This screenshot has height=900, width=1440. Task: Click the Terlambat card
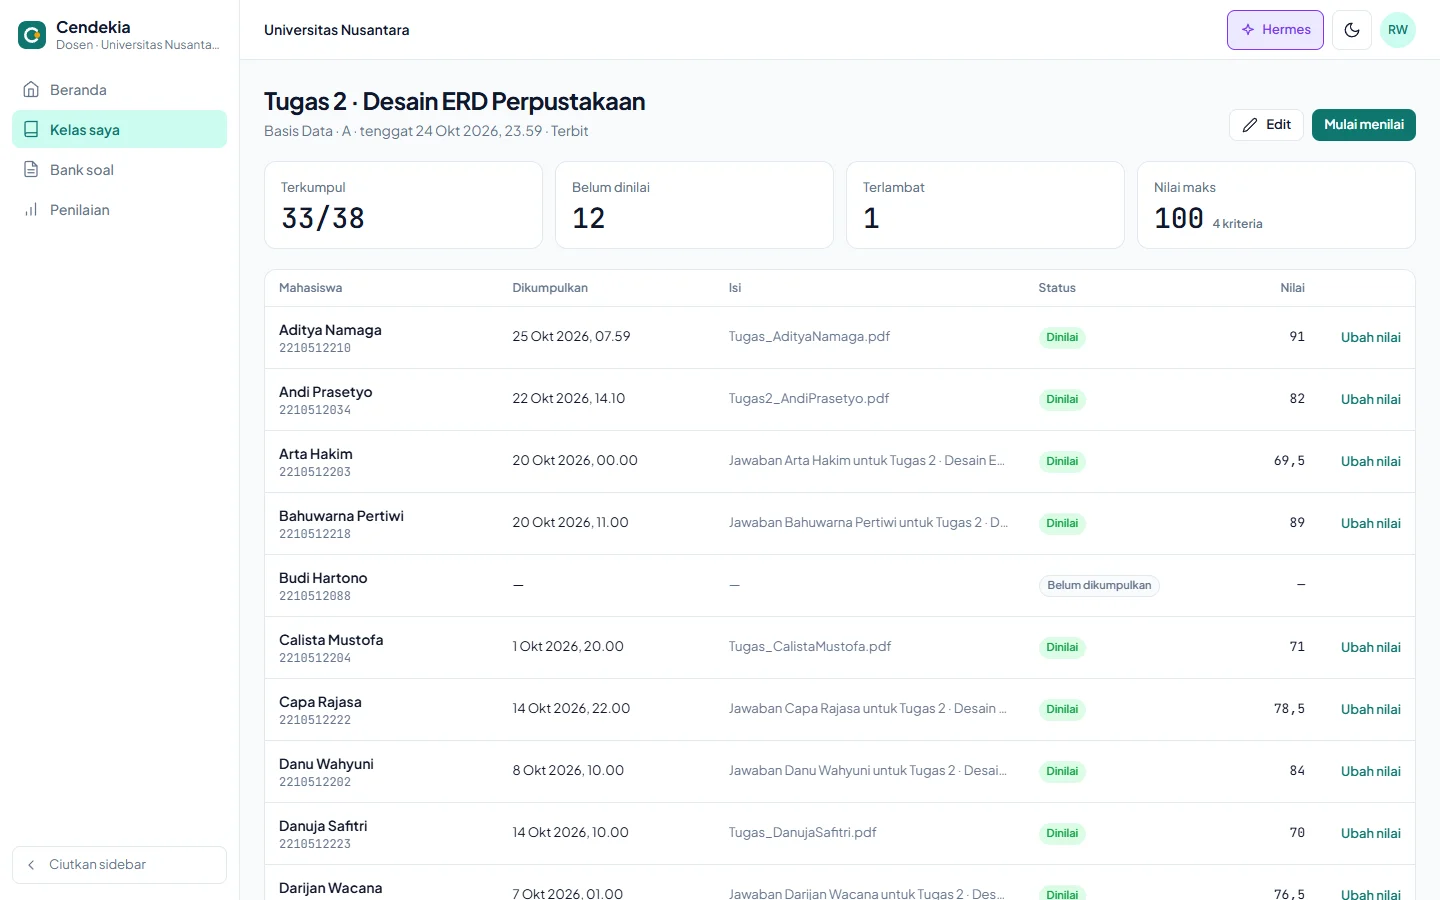(985, 205)
